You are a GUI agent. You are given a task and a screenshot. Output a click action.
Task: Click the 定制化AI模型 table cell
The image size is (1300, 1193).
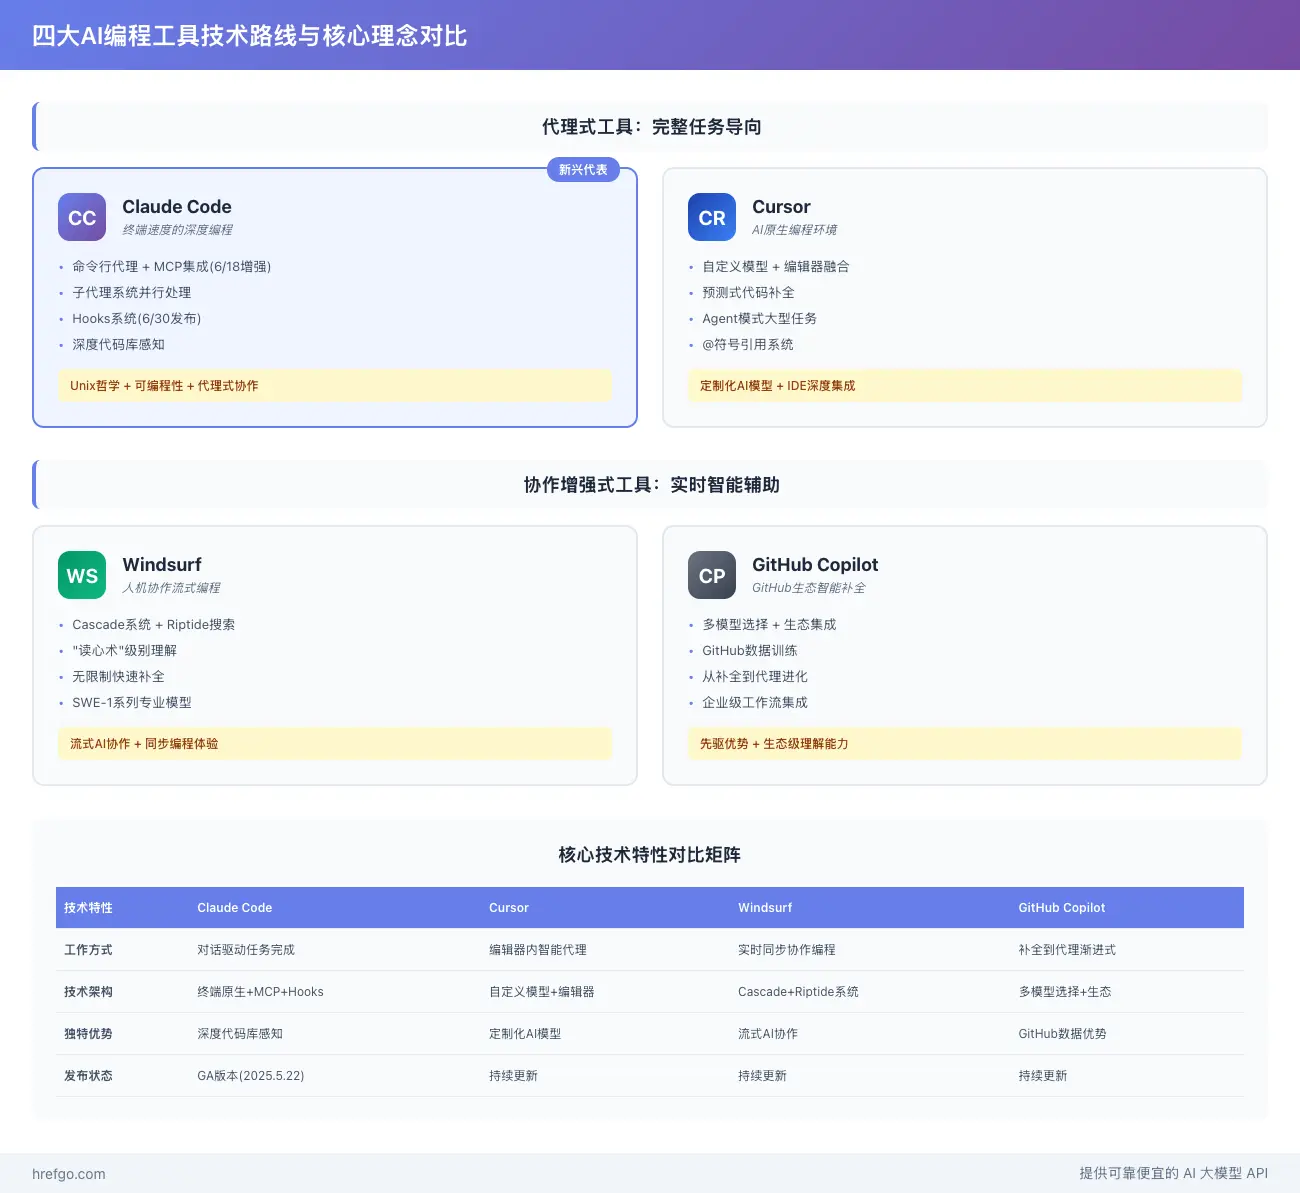(x=525, y=1034)
